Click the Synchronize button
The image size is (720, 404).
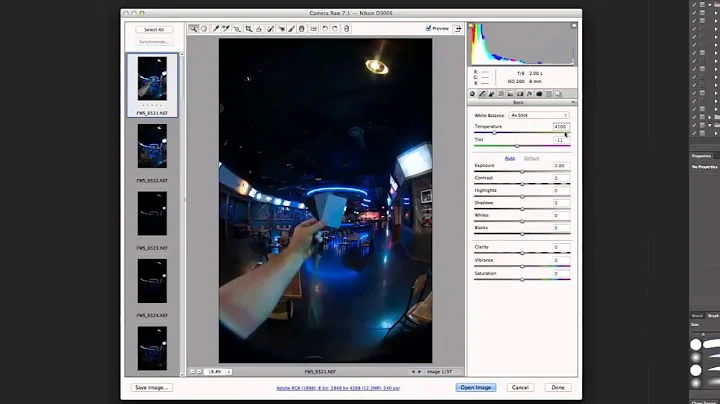click(154, 42)
